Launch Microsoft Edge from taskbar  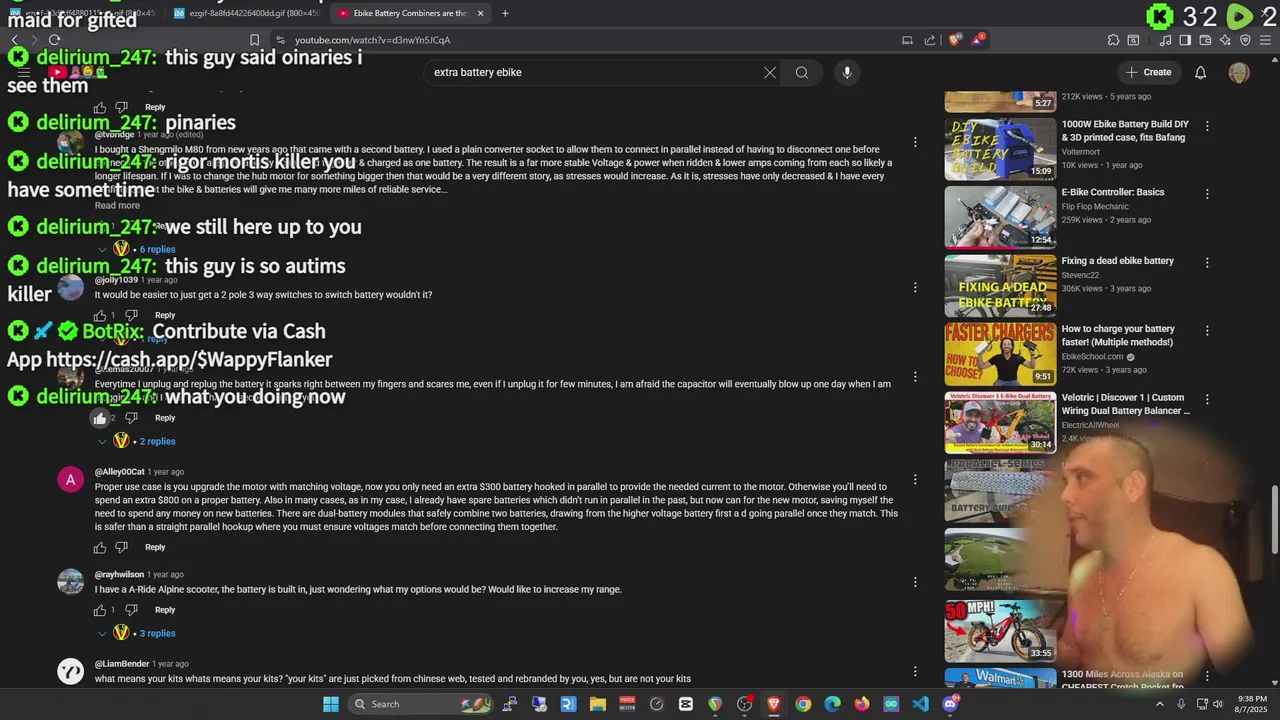pos(832,704)
